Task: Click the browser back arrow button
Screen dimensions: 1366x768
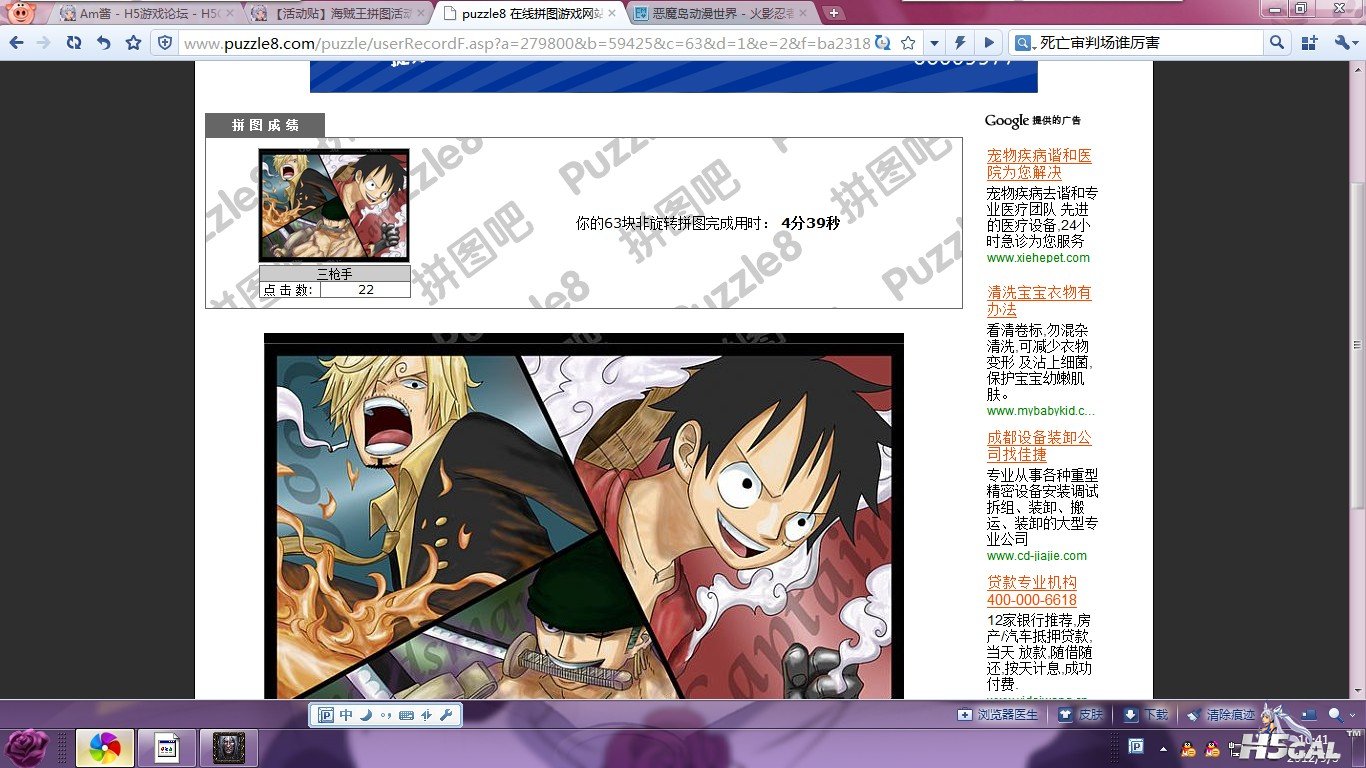Action: (x=16, y=43)
